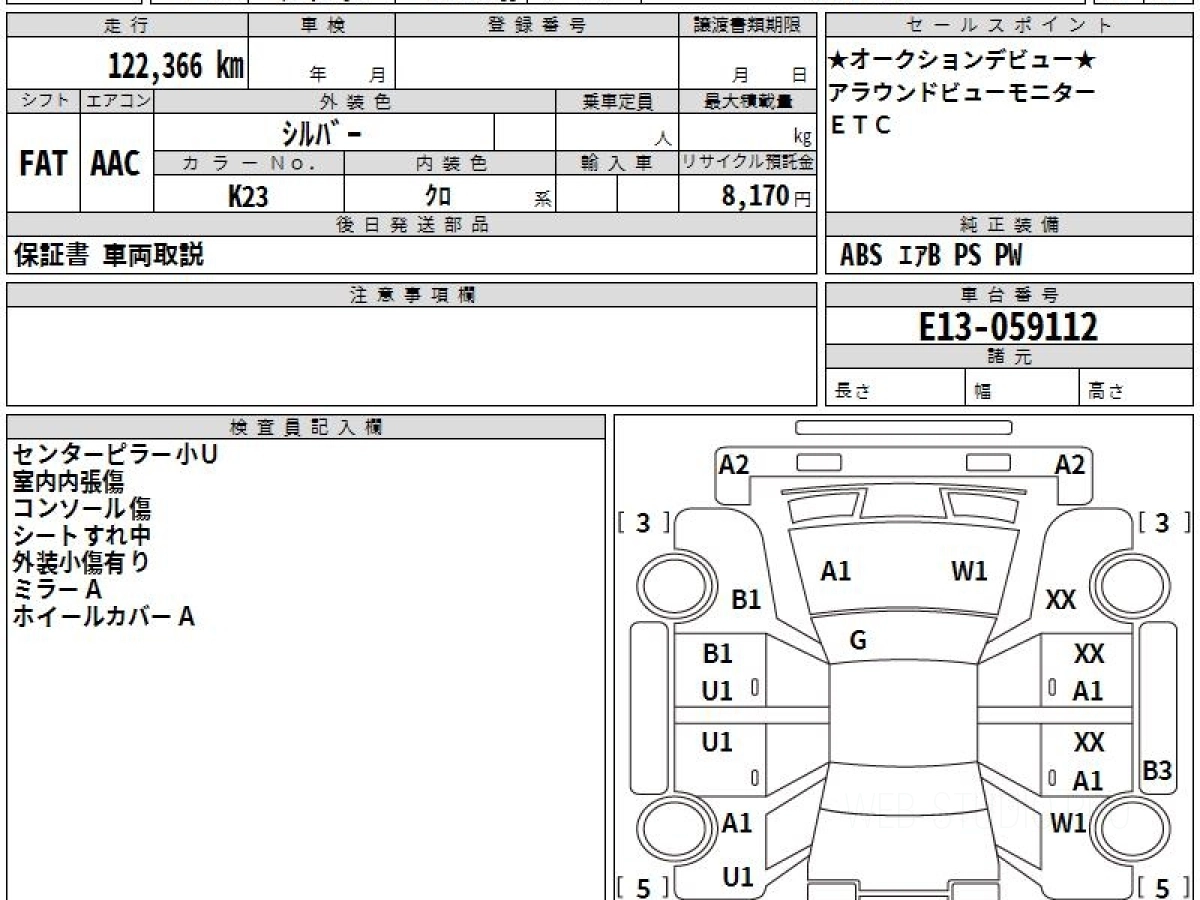Select the 室内内張傷 note
The width and height of the screenshot is (1200, 900).
[x=68, y=481]
